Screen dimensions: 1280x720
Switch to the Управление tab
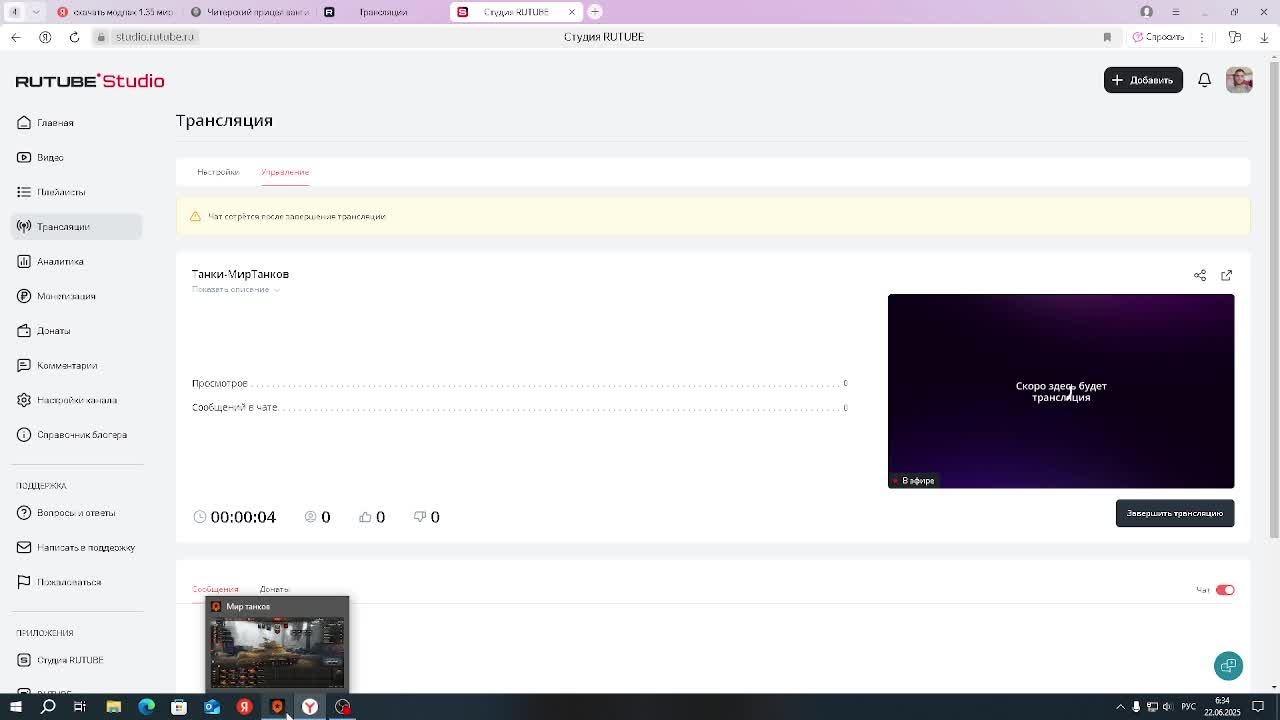tap(285, 172)
